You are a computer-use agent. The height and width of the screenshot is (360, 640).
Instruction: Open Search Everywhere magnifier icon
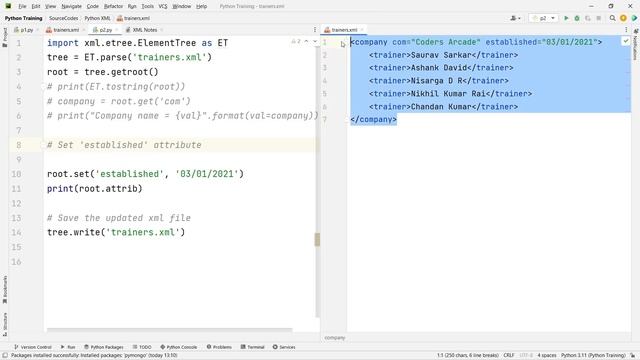pyautogui.click(x=612, y=18)
